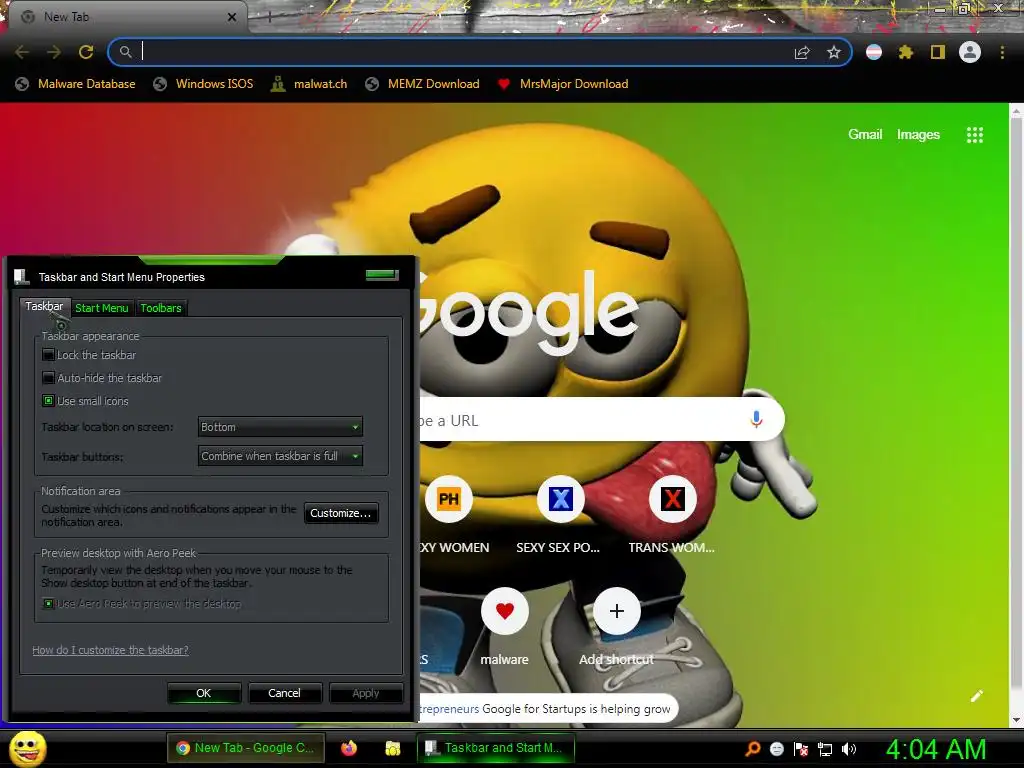Uncheck Use small icons
1024x768 pixels.
pos(48,401)
